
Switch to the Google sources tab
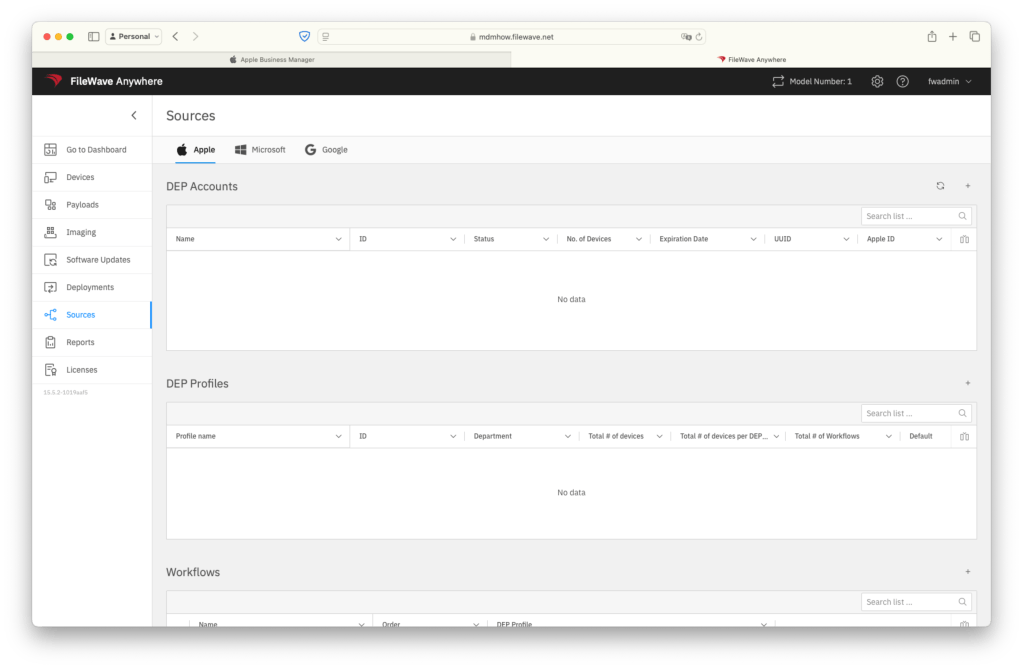326,150
